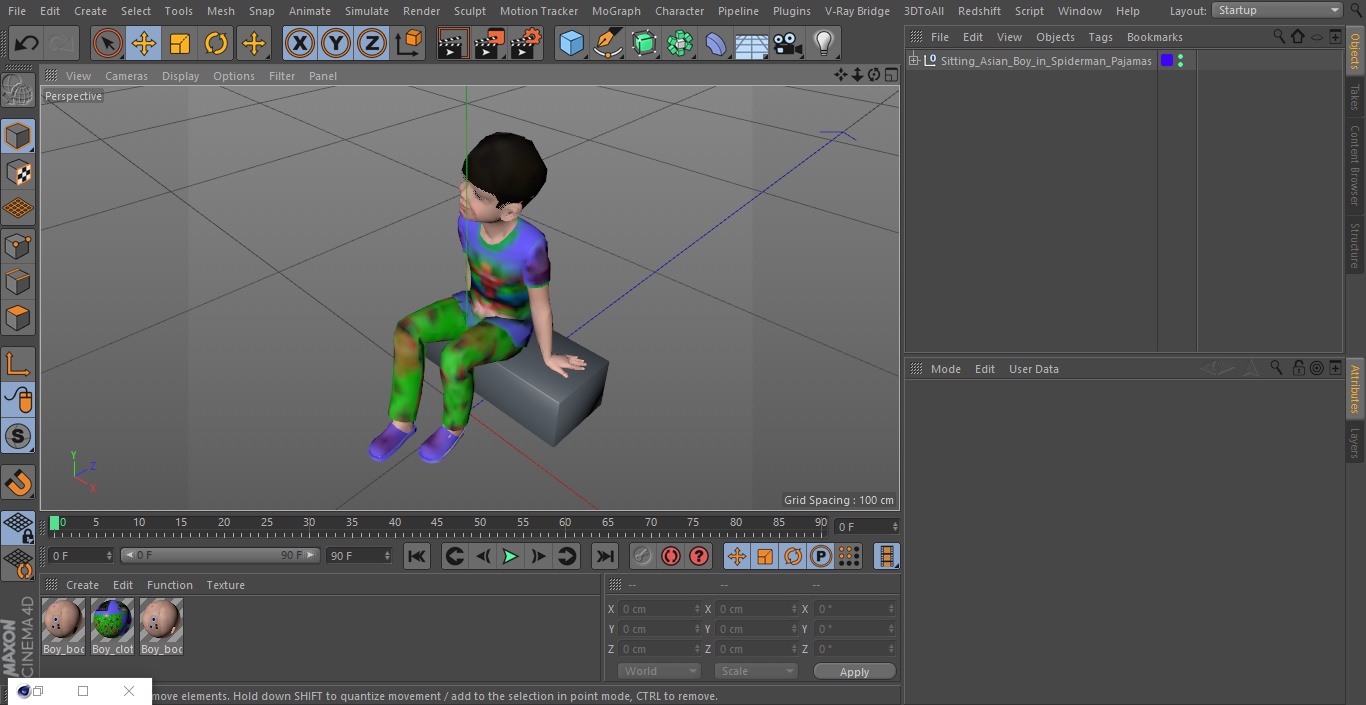Open the Scale mode dropdown
This screenshot has width=1366, height=705.
point(756,671)
